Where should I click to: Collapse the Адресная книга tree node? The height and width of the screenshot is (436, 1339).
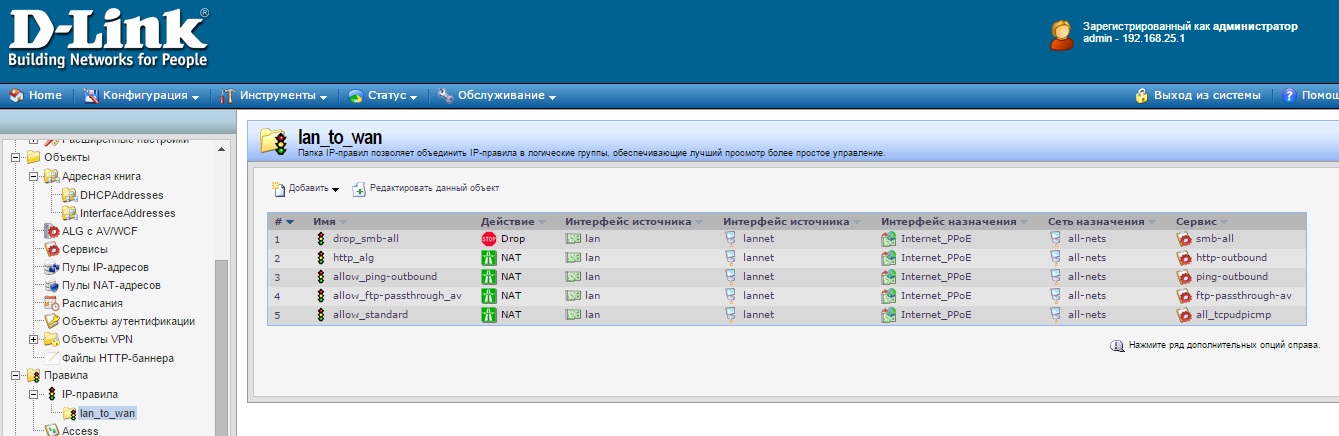(33, 176)
